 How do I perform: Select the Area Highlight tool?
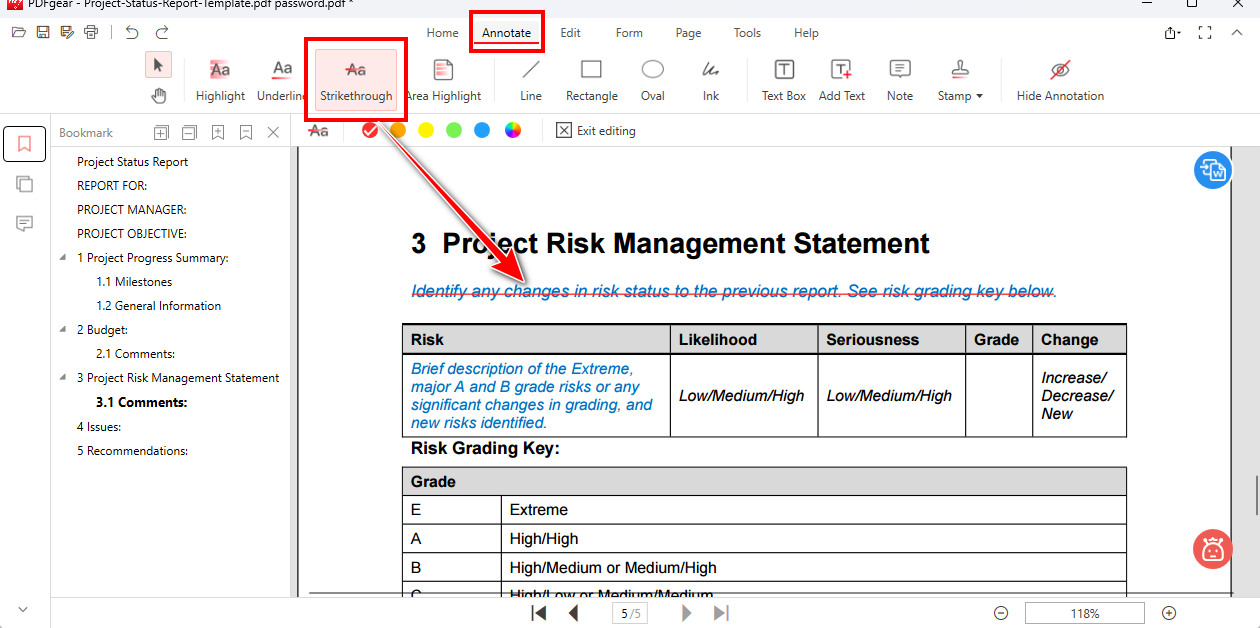[x=444, y=80]
